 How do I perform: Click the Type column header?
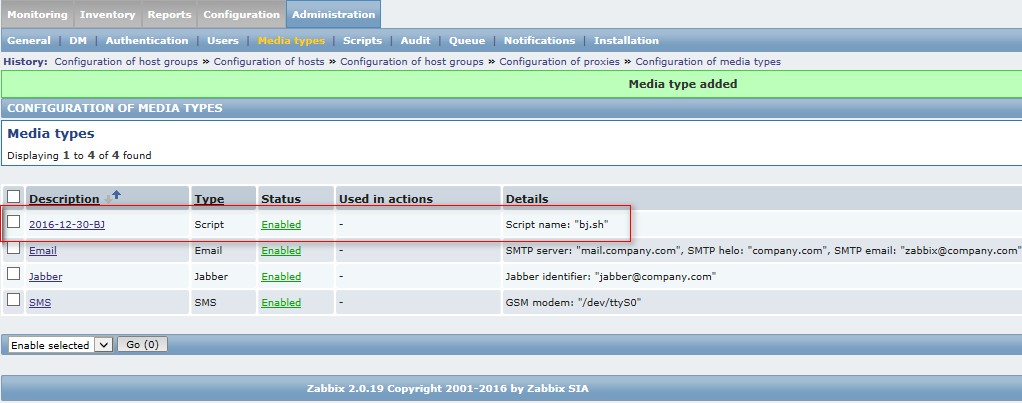coord(209,199)
